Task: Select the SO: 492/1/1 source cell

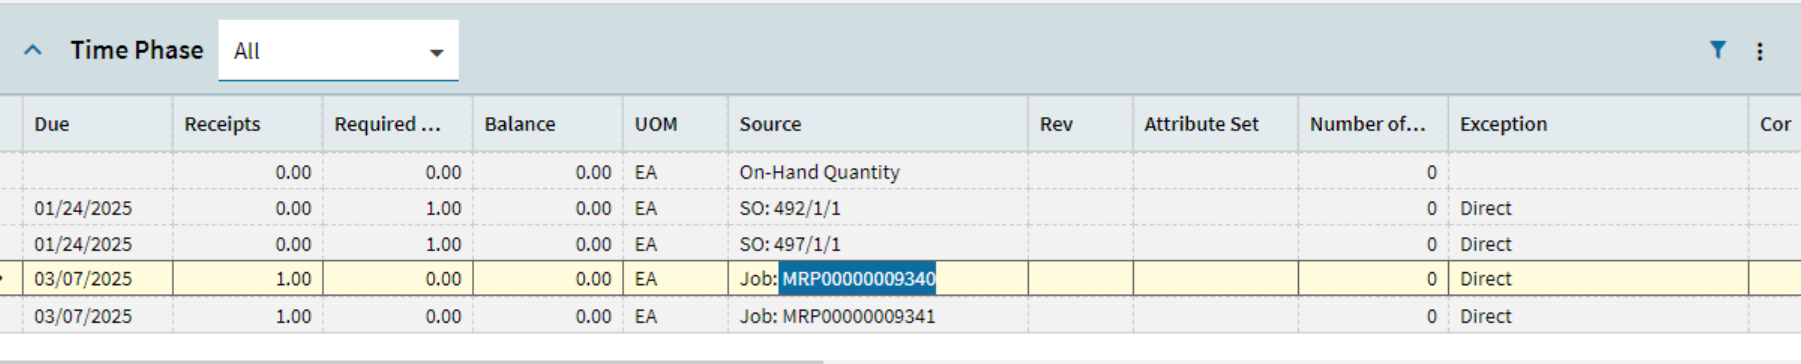Action: pyautogui.click(x=877, y=208)
